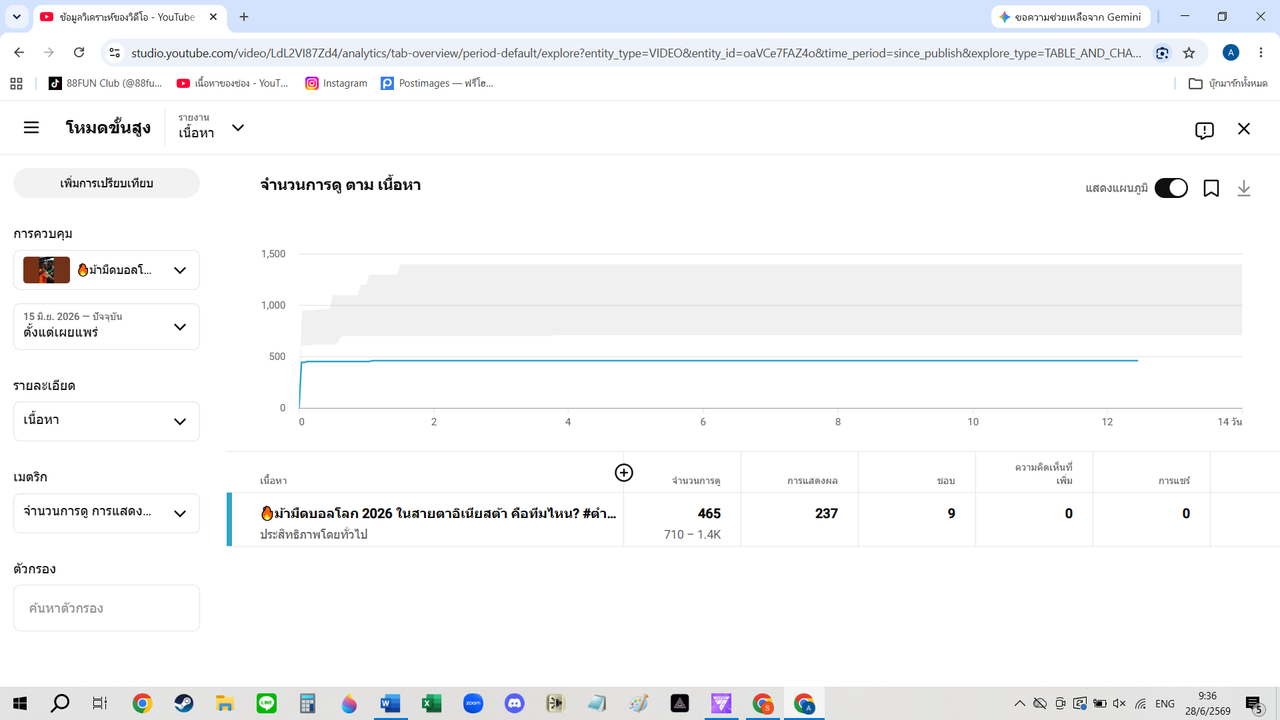The image size is (1280, 720).
Task: Open the เมตริก metrics dropdown
Action: coord(106,513)
